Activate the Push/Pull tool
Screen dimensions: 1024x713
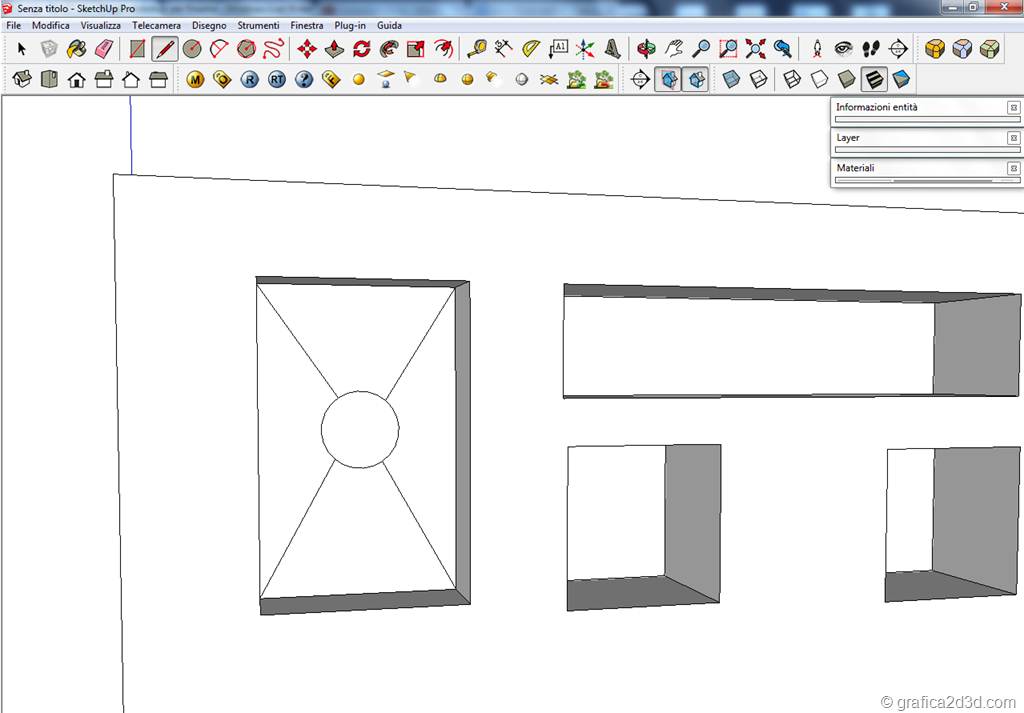[335, 48]
